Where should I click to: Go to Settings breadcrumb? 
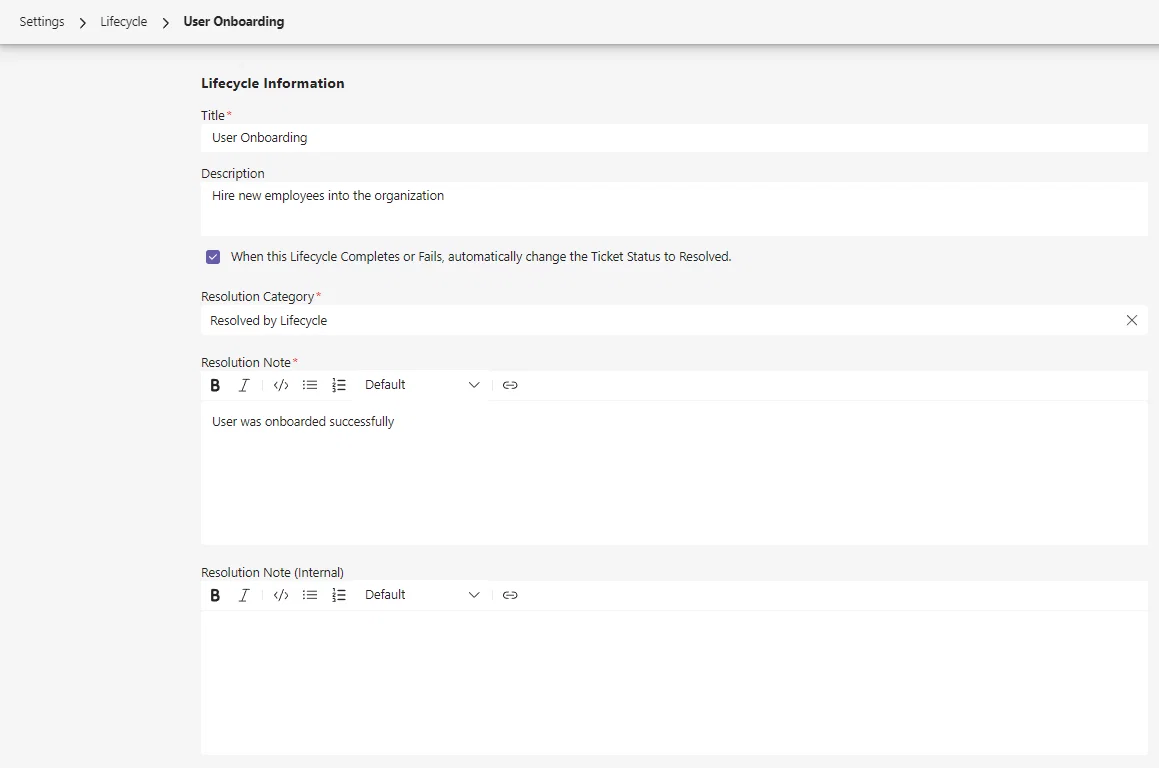(x=42, y=21)
